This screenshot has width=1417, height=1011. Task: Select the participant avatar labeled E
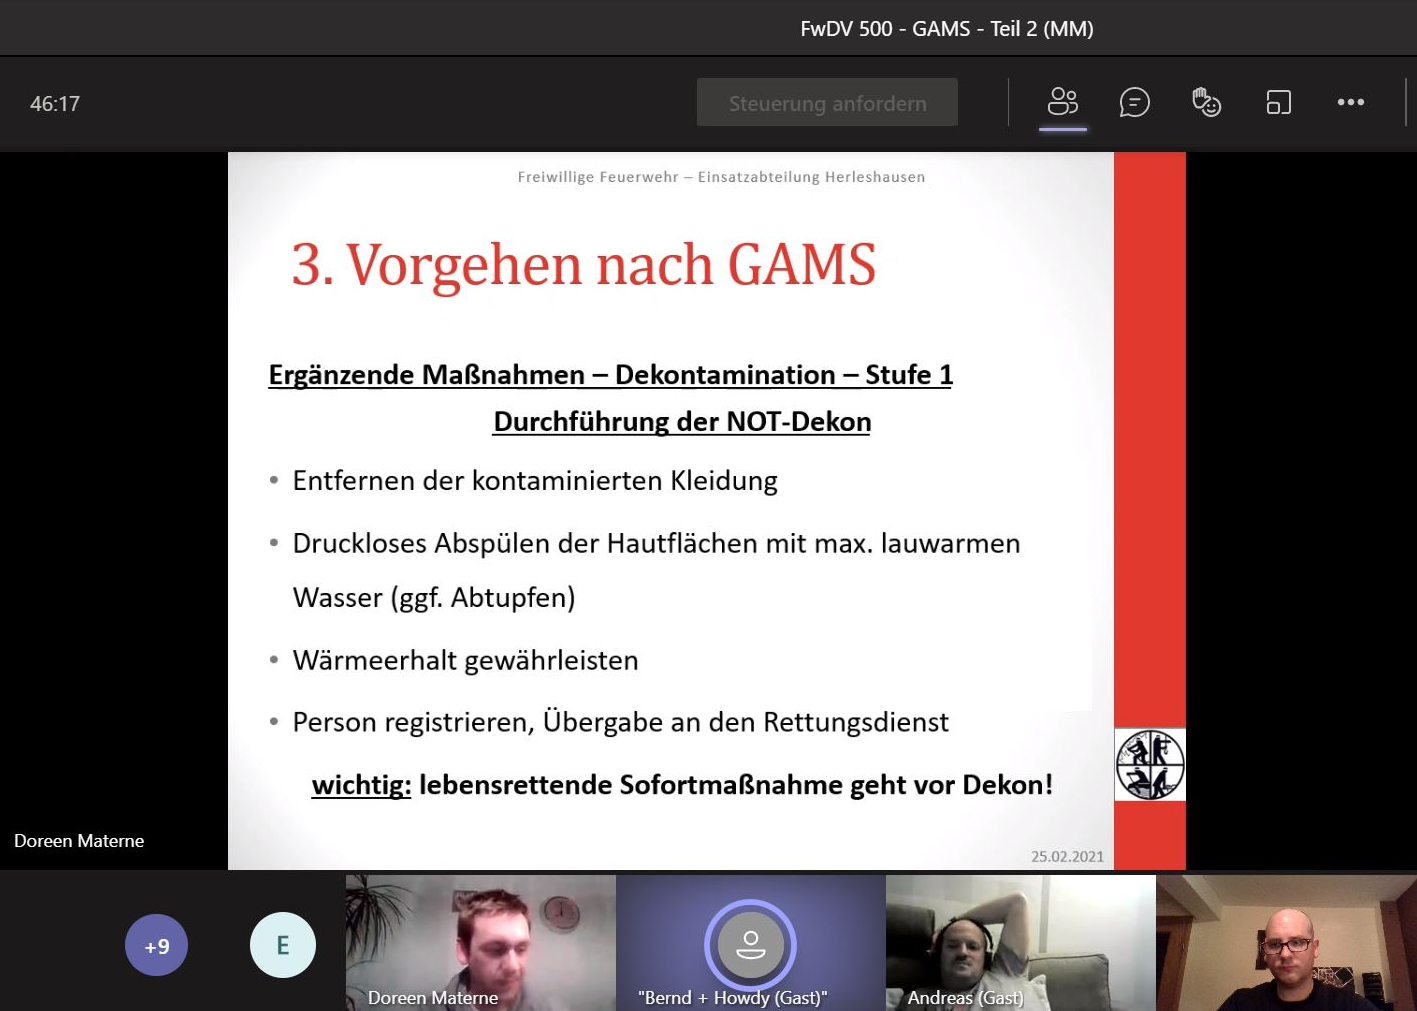[x=283, y=945]
